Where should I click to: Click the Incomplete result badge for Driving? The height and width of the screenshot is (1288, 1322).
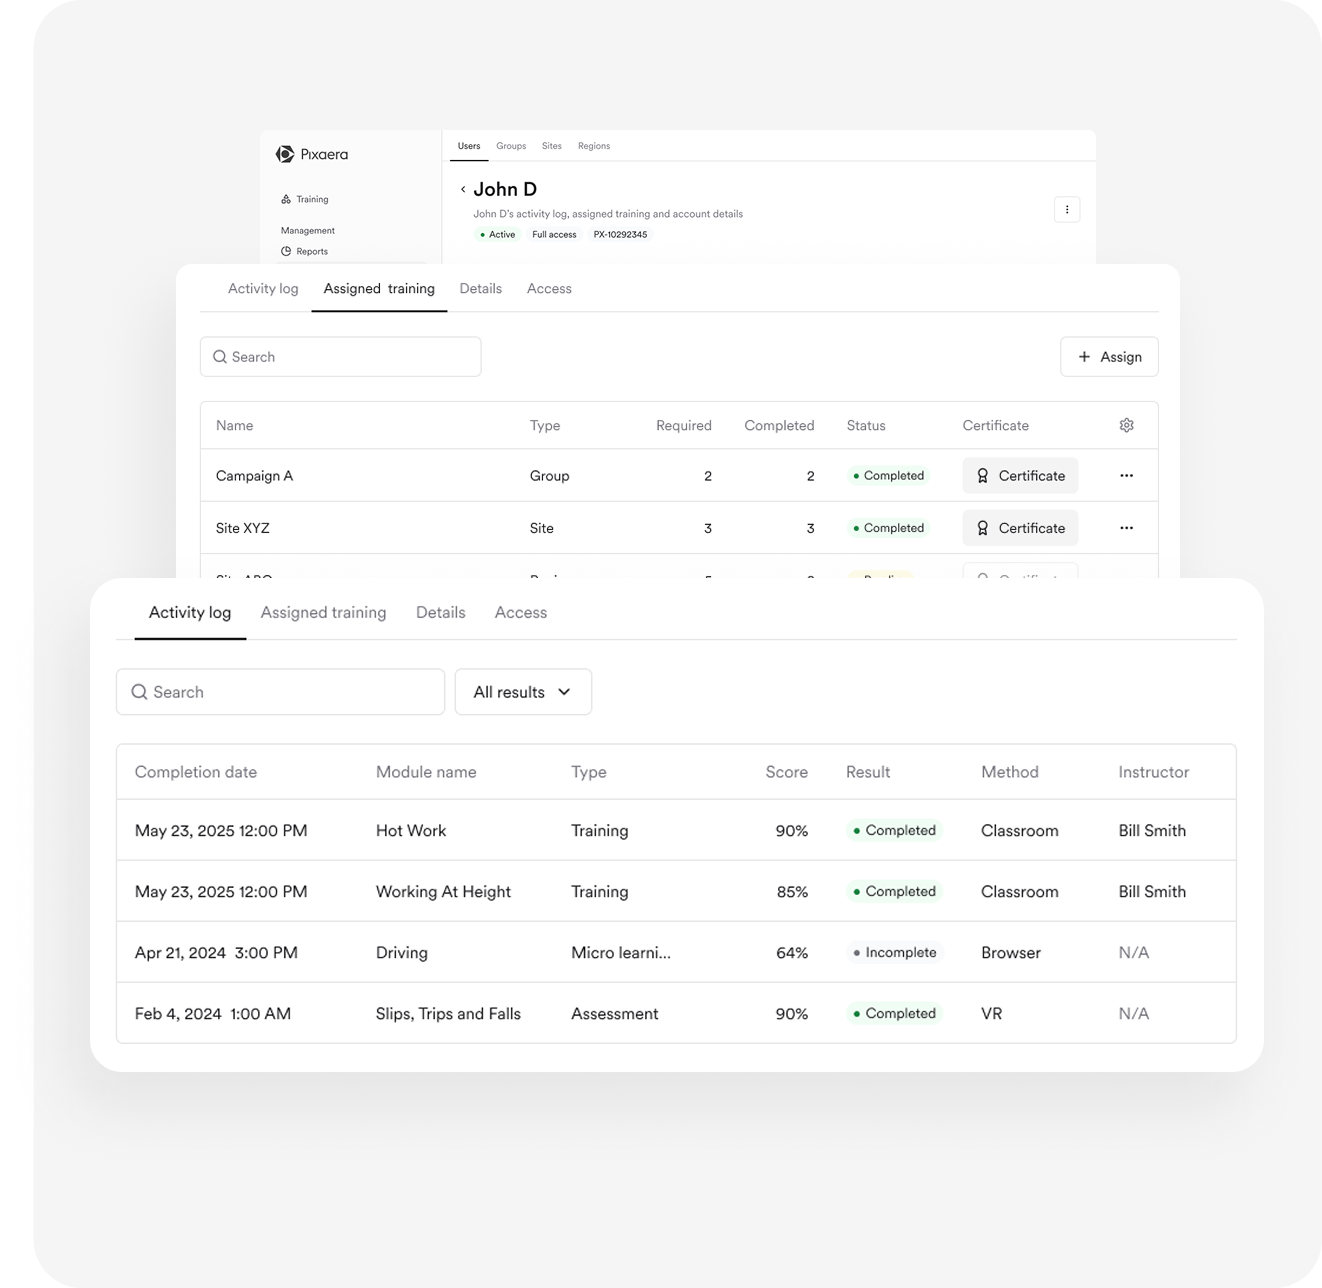pyautogui.click(x=894, y=952)
